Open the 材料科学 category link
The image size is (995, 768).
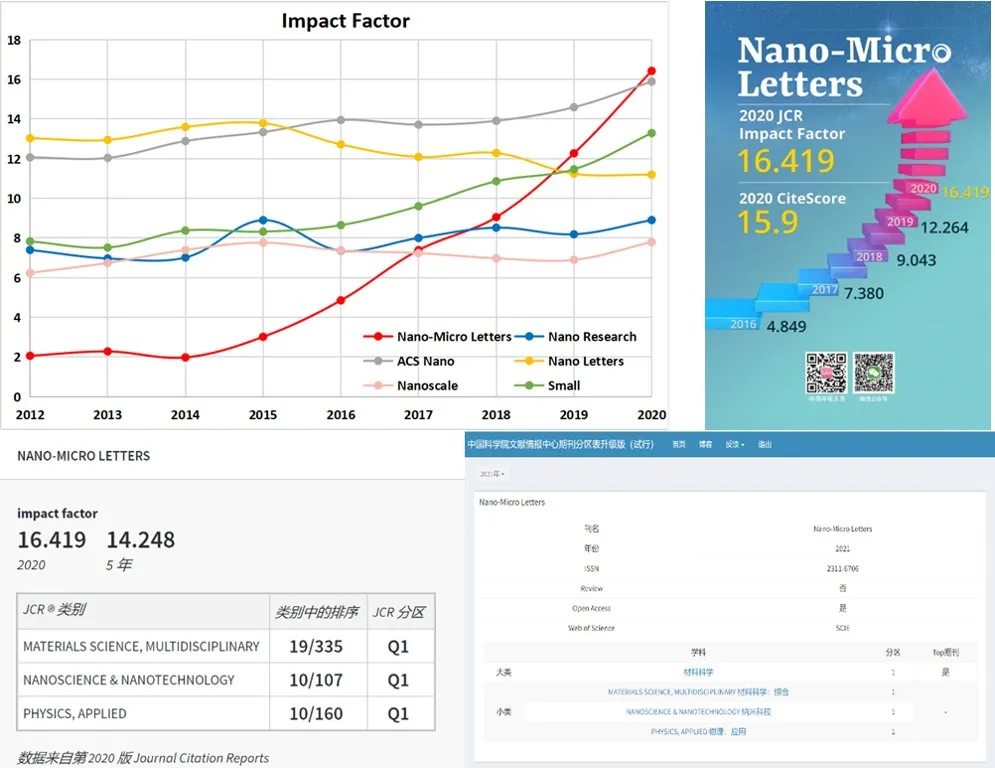[698, 672]
